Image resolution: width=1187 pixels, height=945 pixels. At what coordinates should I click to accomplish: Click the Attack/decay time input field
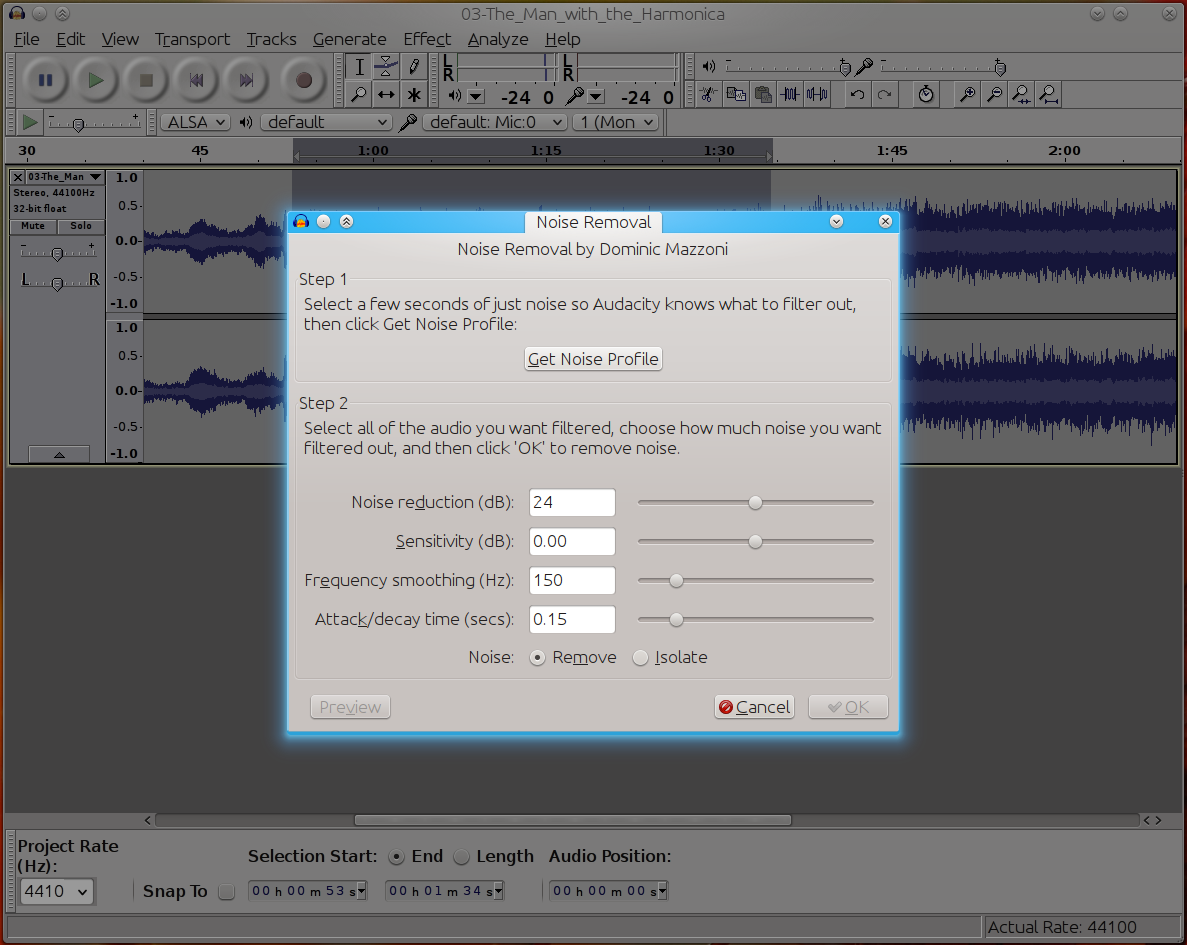coord(572,619)
